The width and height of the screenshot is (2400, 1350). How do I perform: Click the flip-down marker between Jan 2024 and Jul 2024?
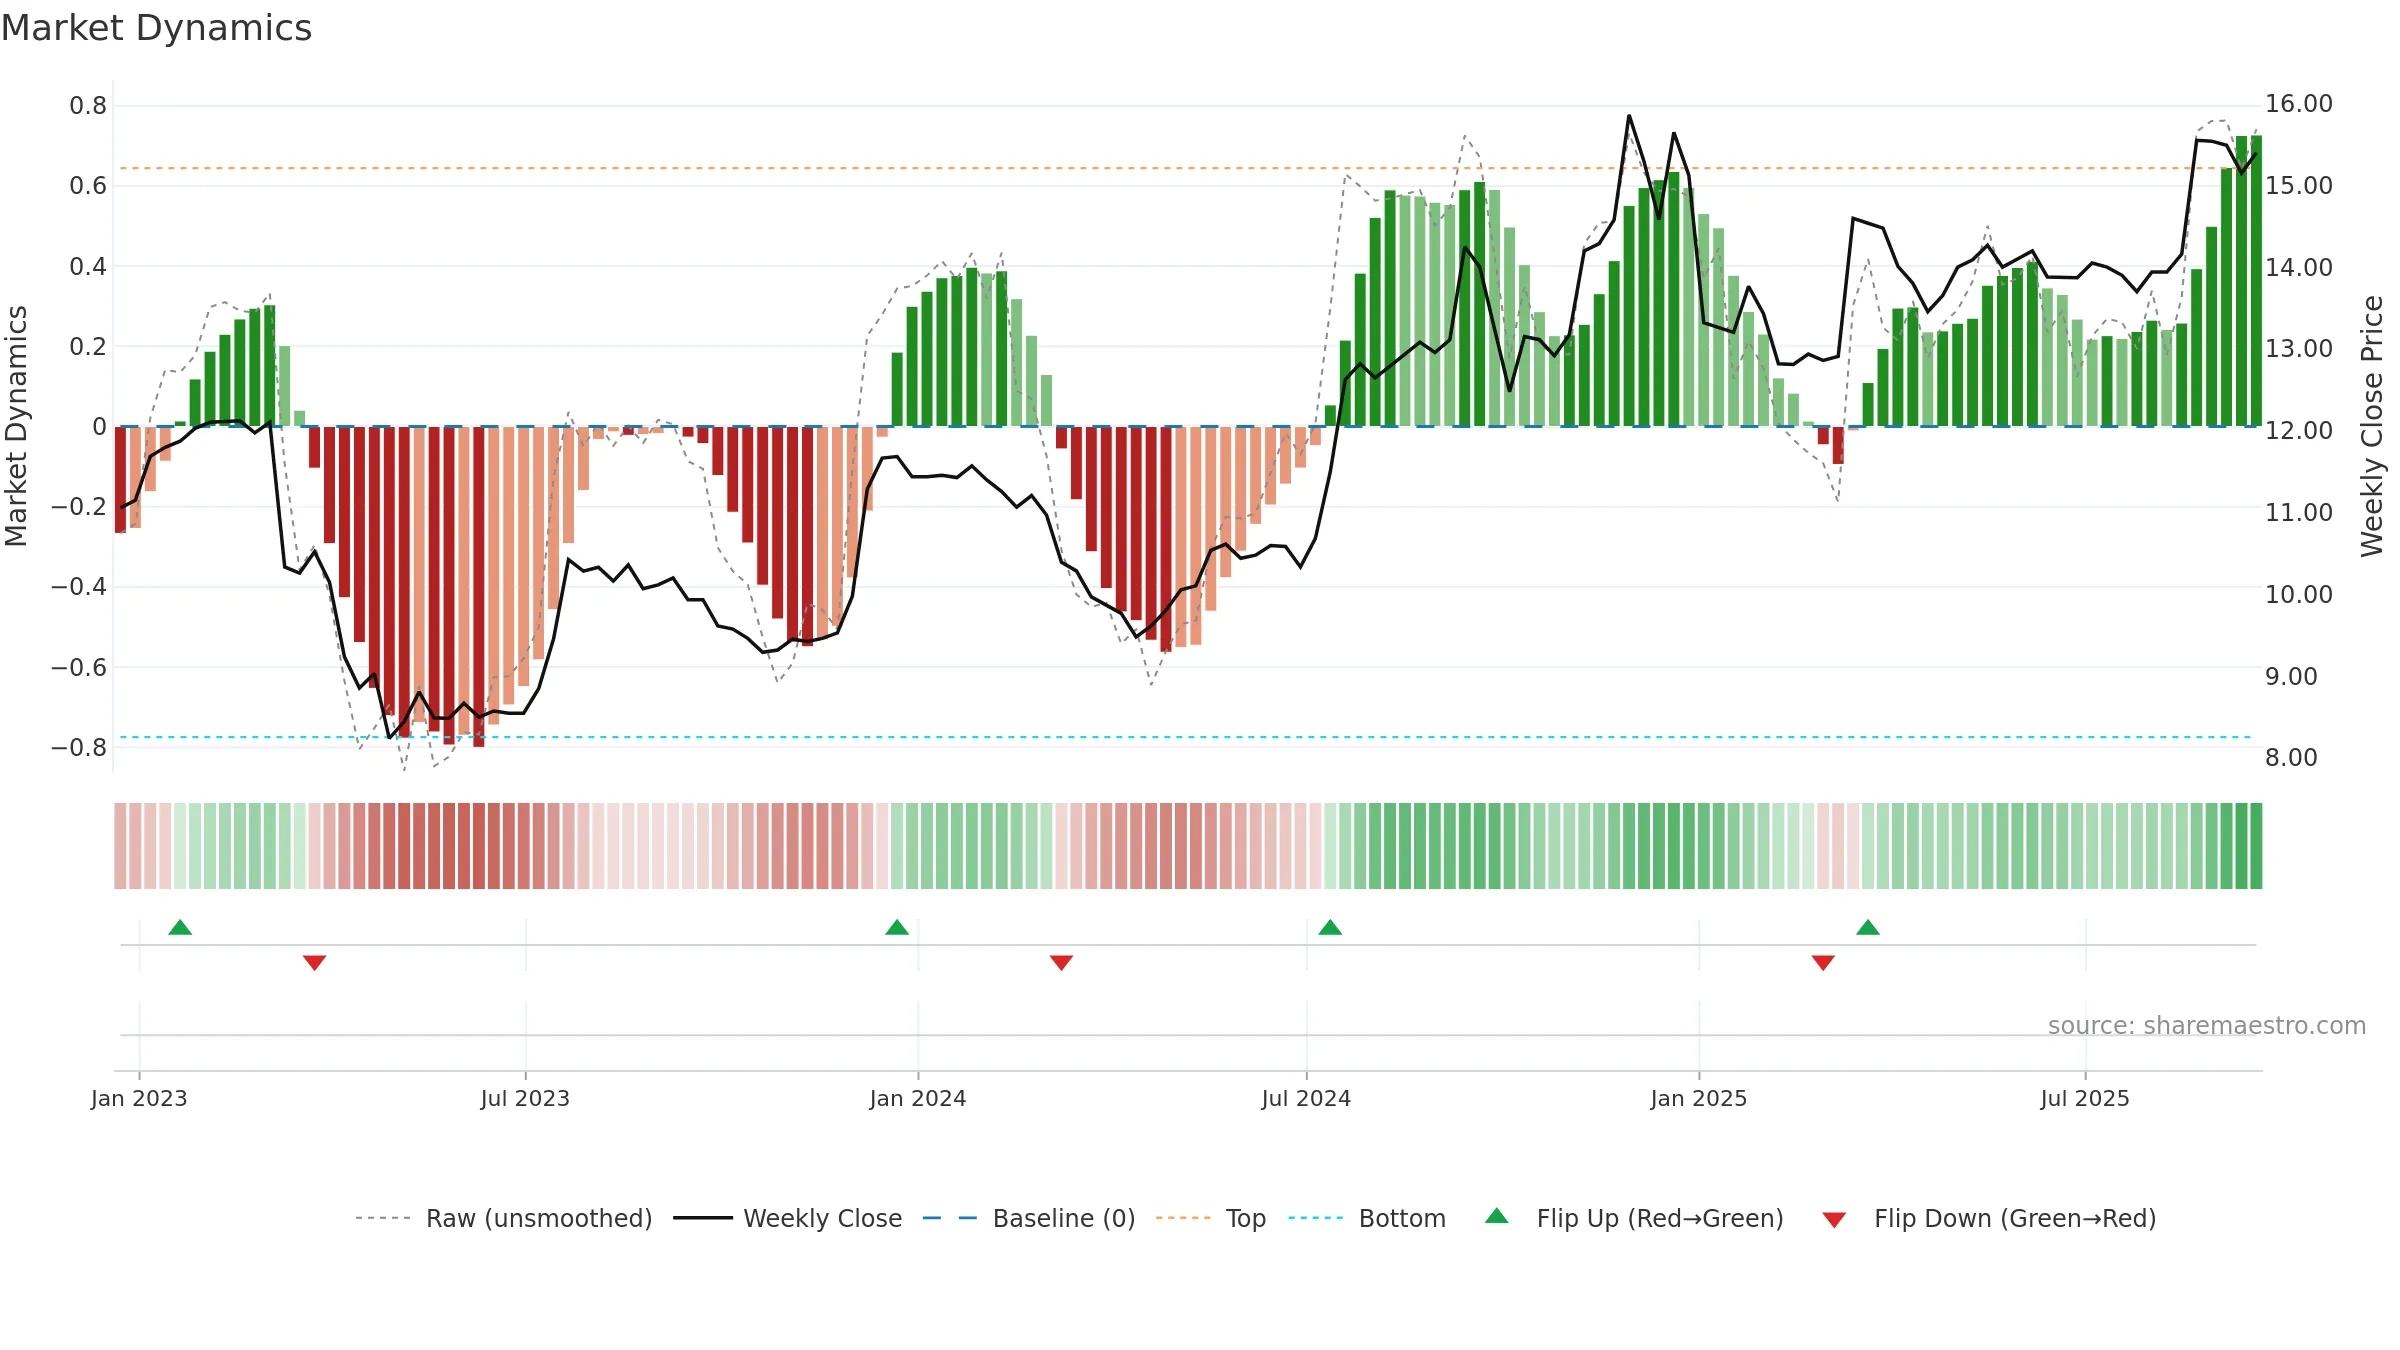click(1061, 963)
